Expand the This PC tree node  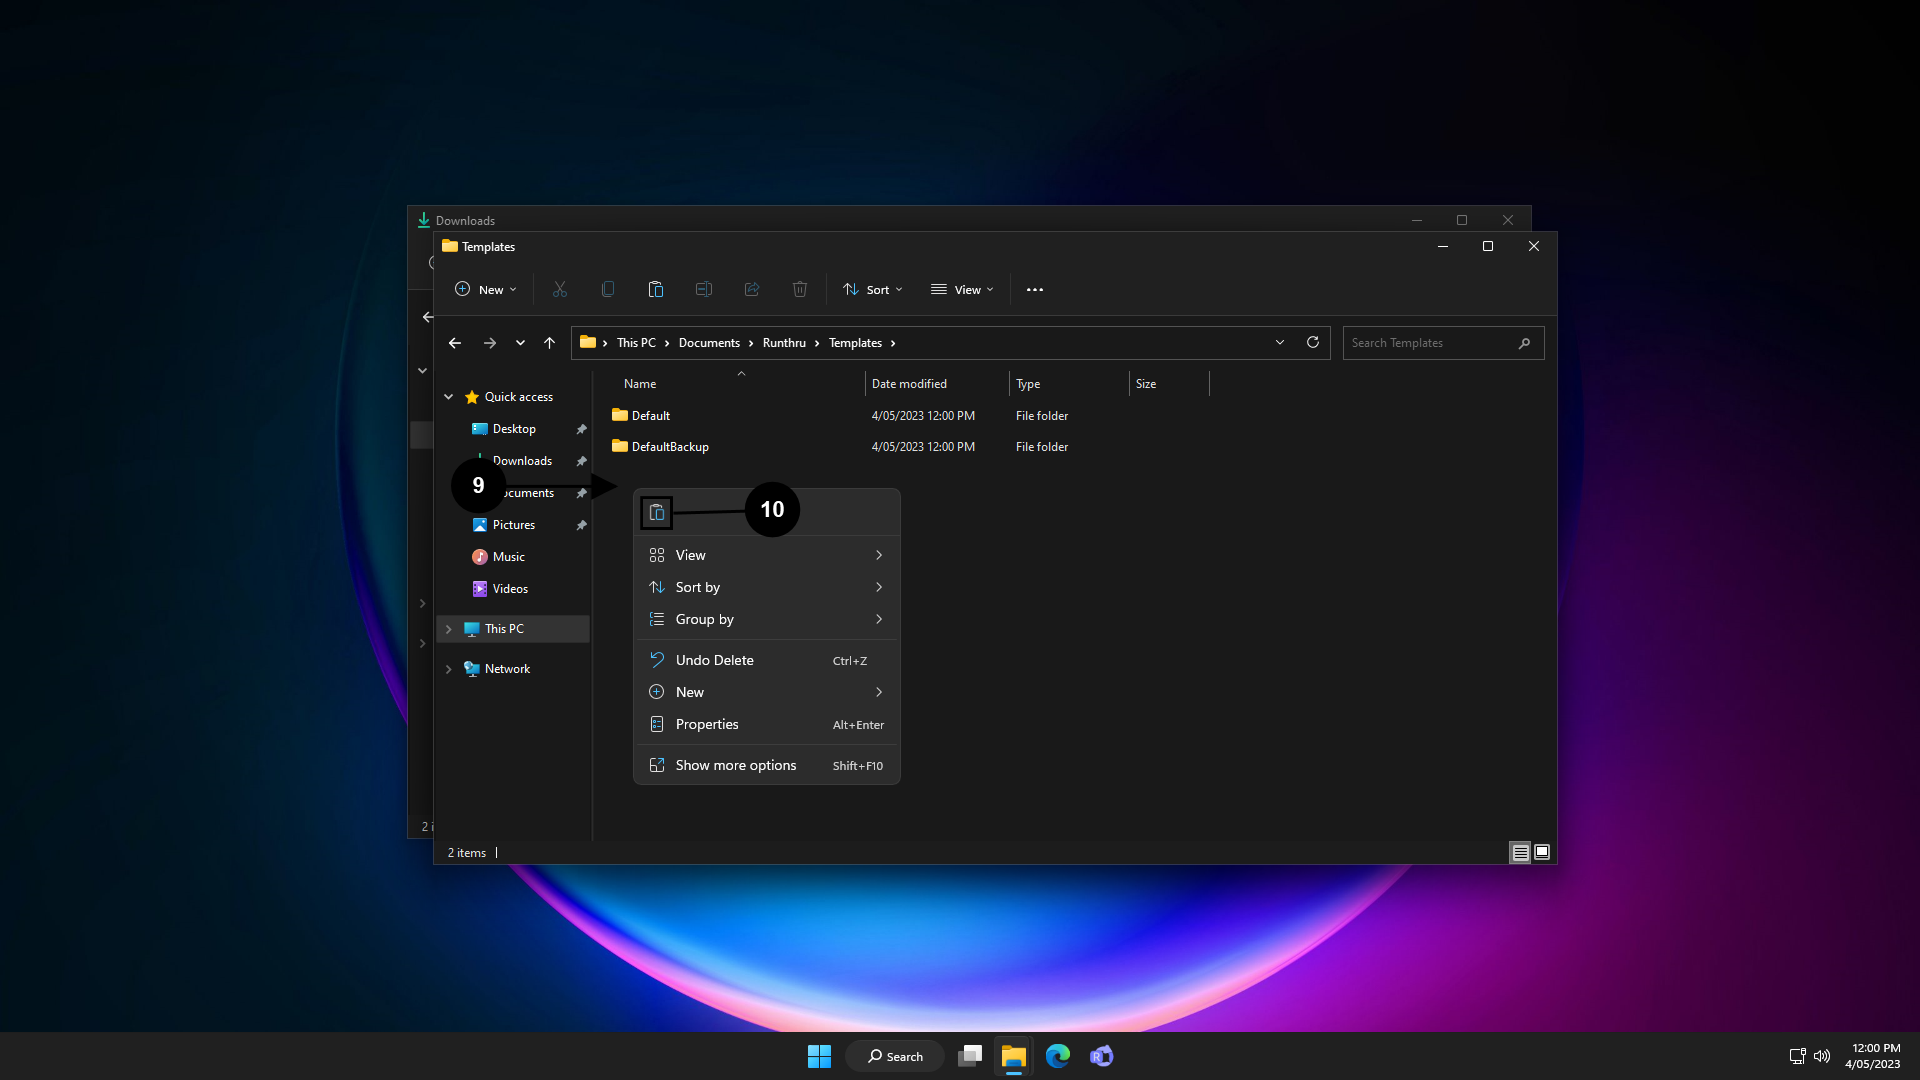click(448, 629)
